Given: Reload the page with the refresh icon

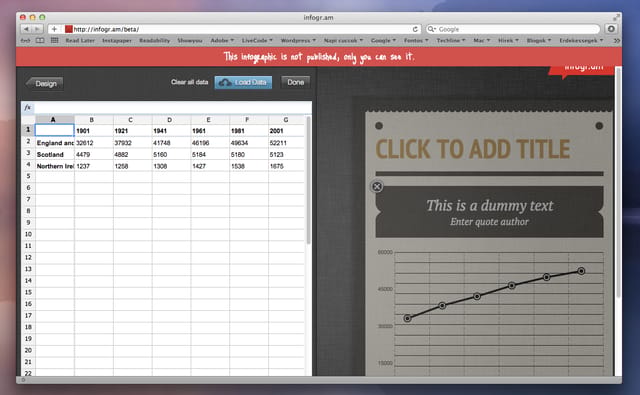Looking at the screenshot, I should 415,29.
